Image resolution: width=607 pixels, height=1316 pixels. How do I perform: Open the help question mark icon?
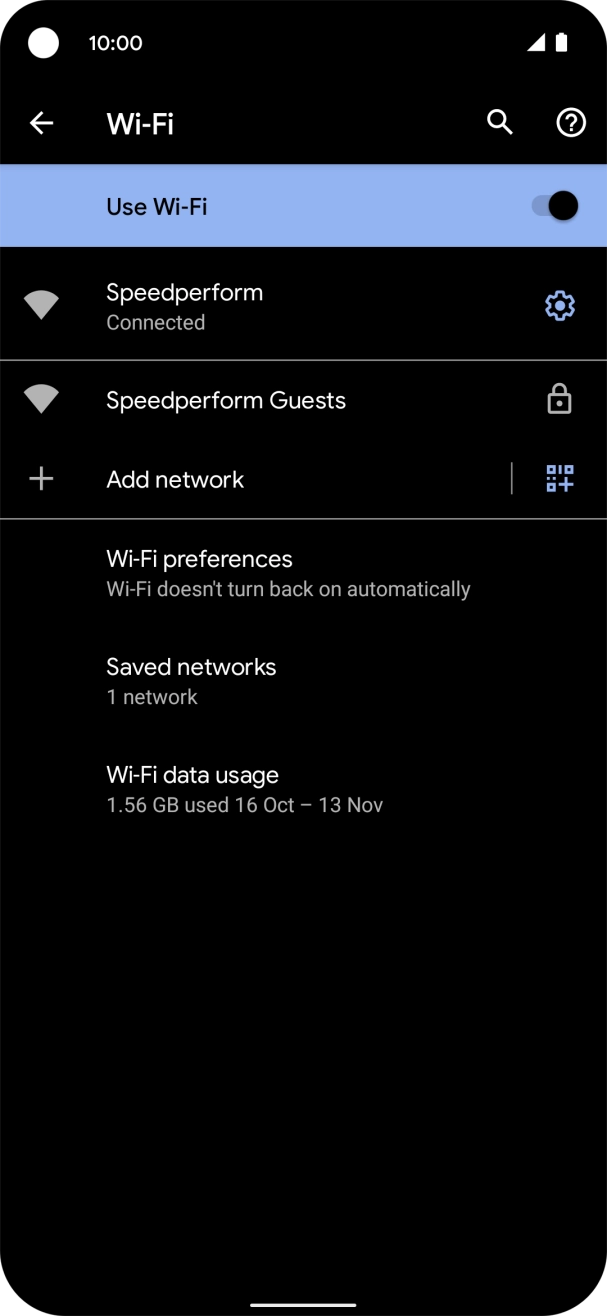tap(570, 123)
